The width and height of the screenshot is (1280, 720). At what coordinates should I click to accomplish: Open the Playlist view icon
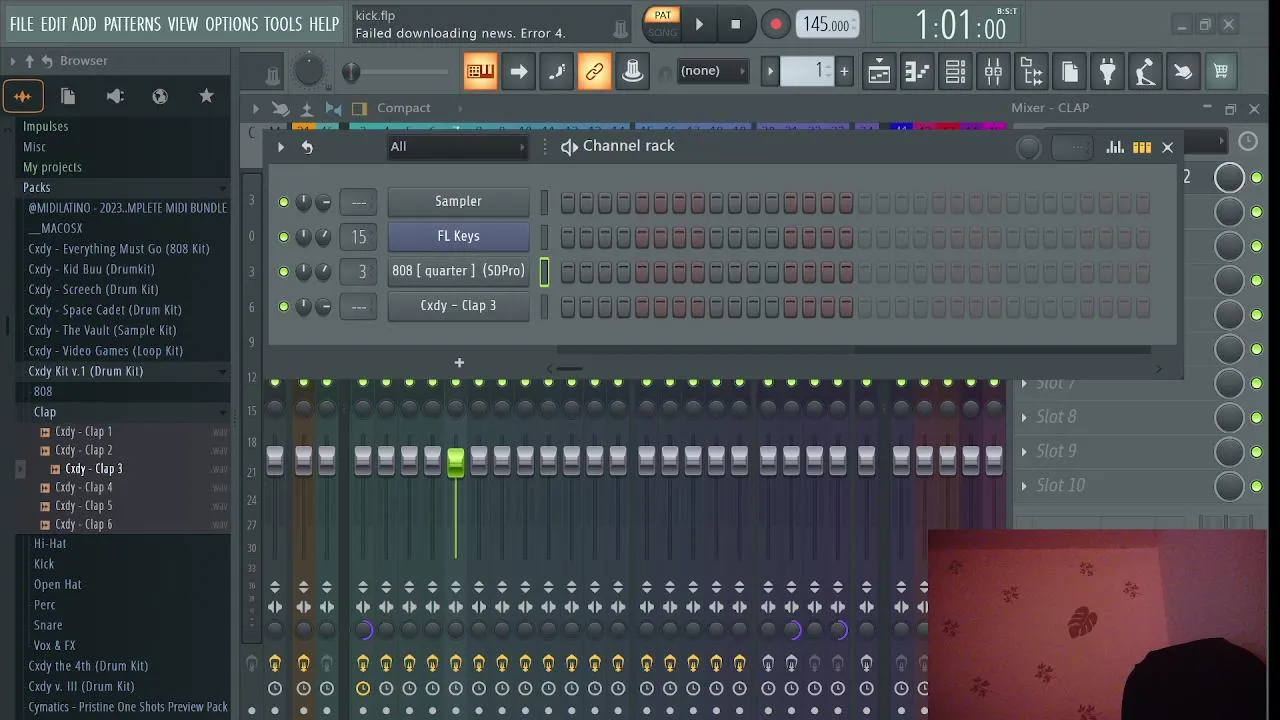(879, 71)
